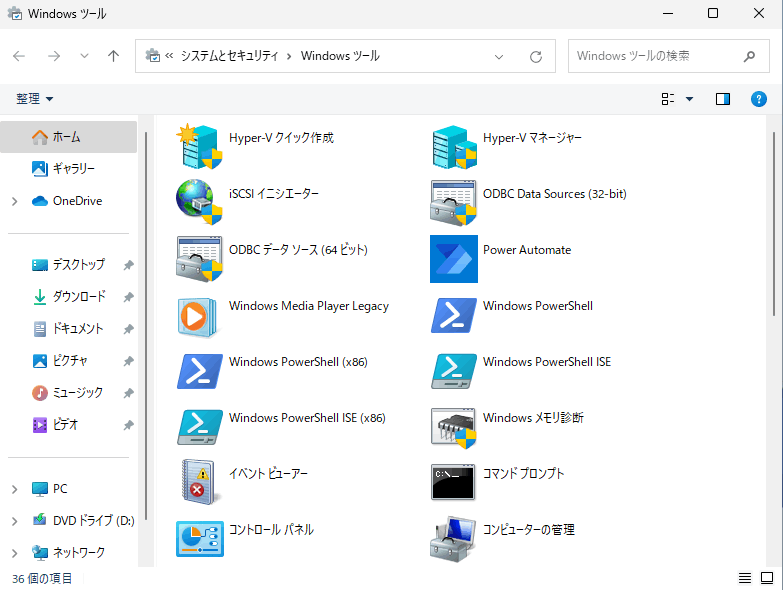Expand the hidden breadcrumb chevrons

[169, 56]
